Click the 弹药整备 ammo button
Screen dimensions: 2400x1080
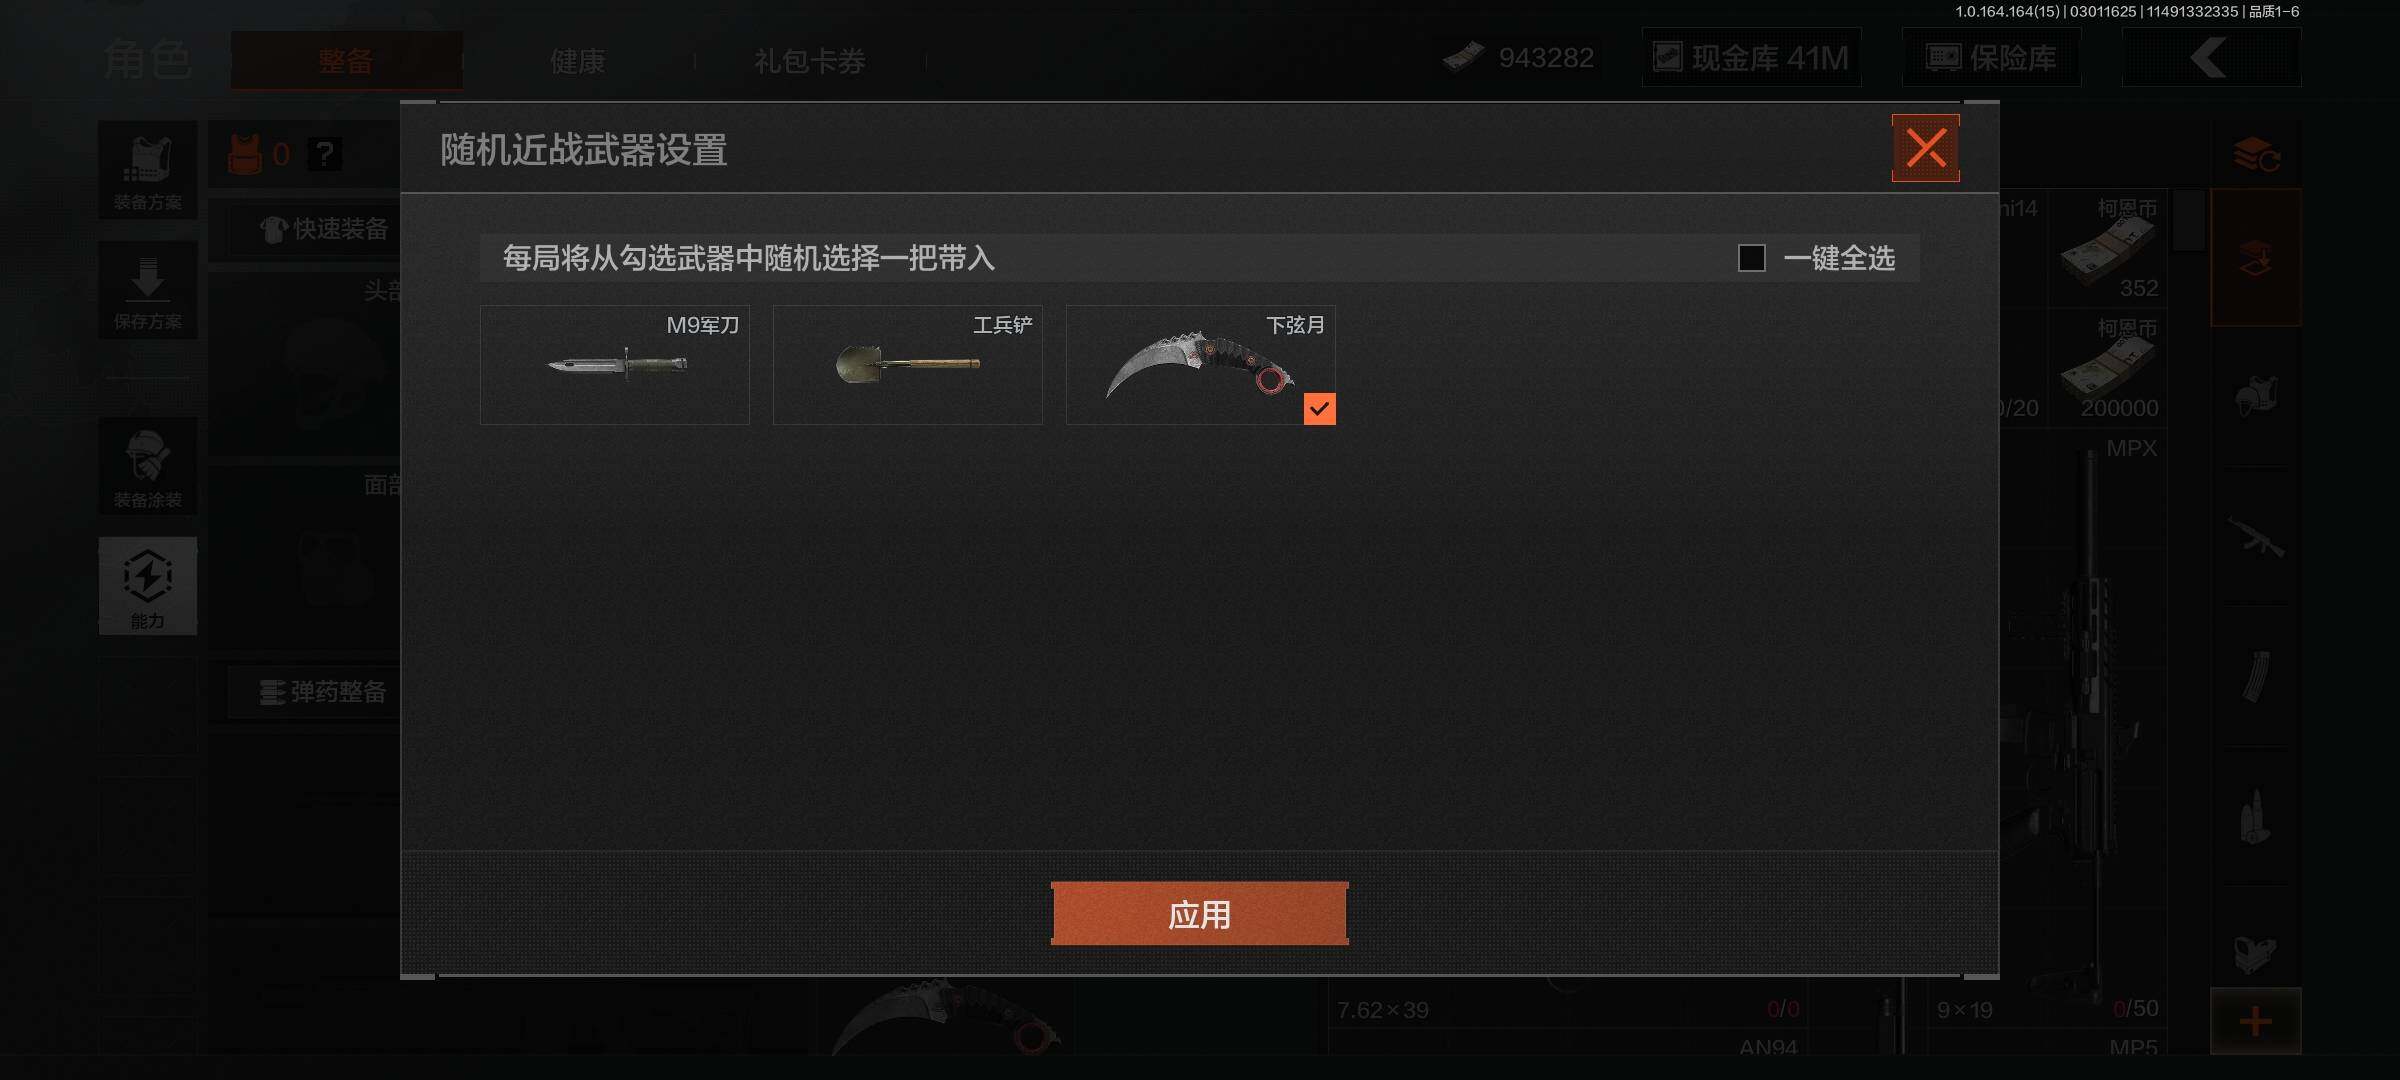click(x=325, y=692)
